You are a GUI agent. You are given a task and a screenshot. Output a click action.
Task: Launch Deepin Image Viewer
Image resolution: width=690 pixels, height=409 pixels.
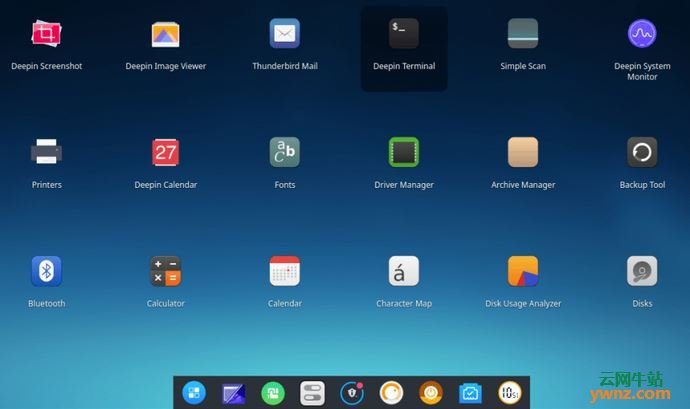[165, 33]
